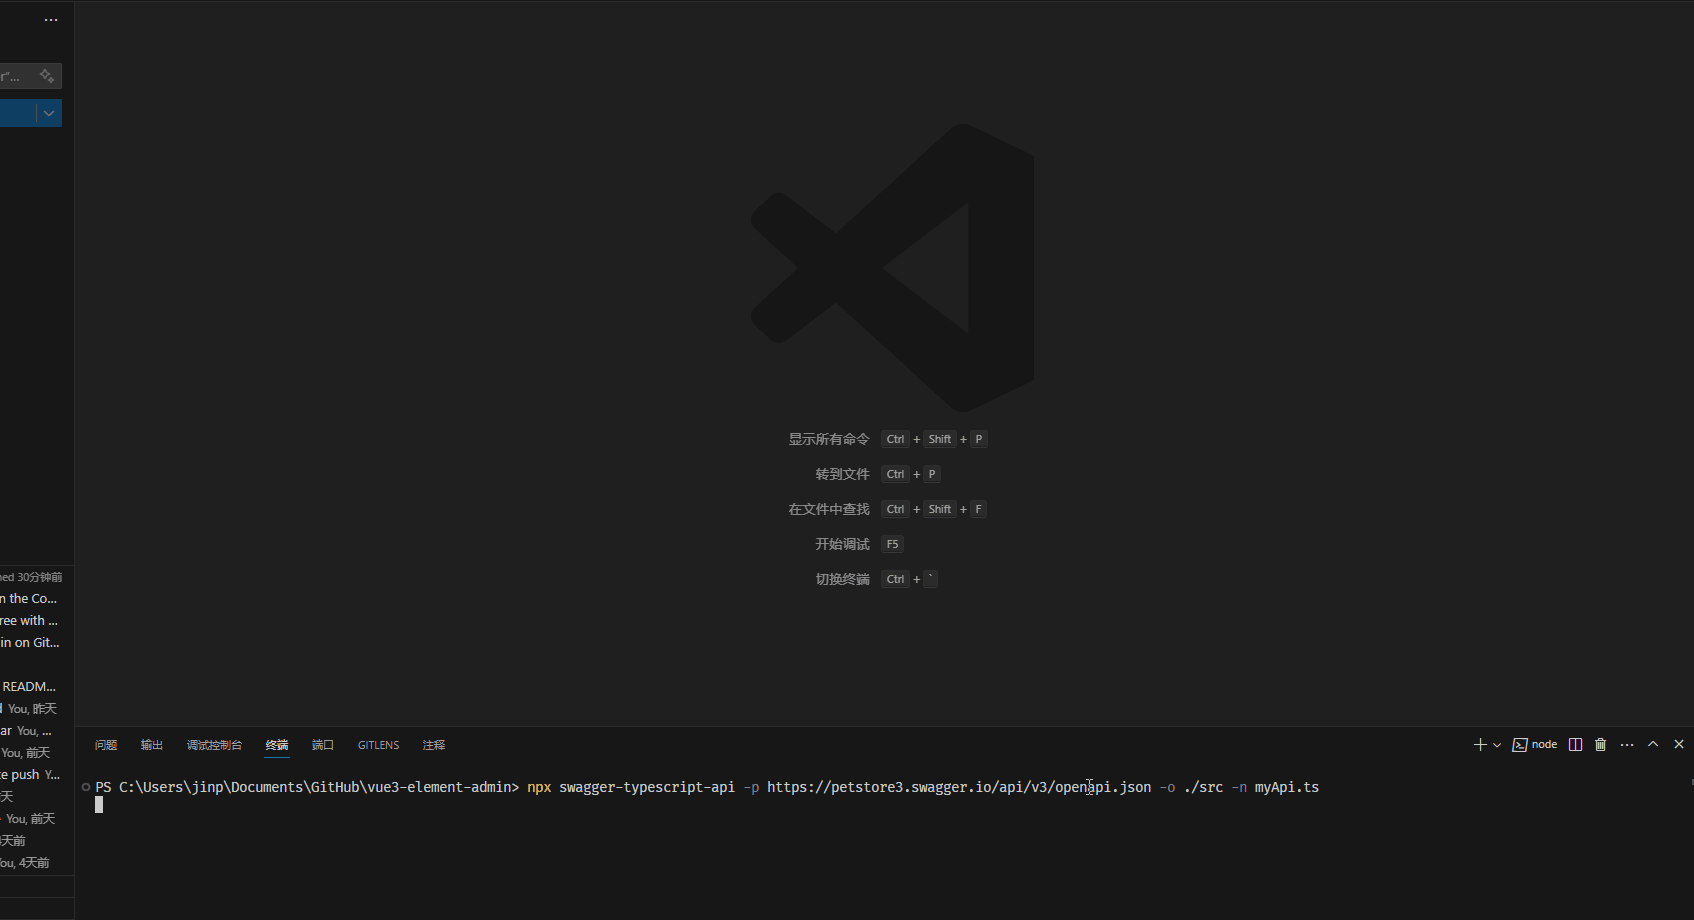Switch to the GITLENS panel tab
This screenshot has width=1694, height=920.
click(378, 745)
